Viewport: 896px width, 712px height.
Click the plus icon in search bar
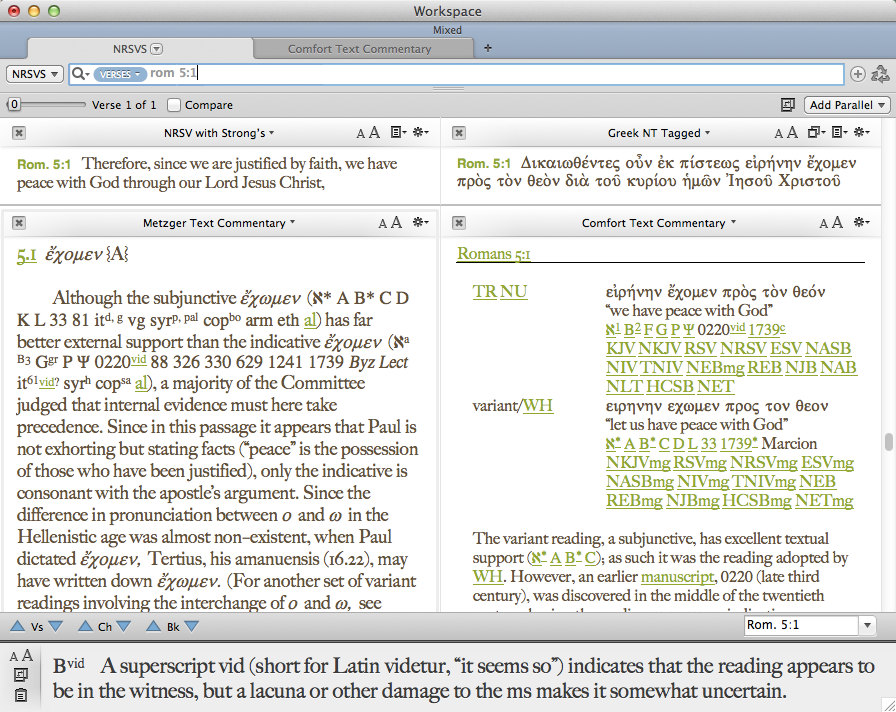[857, 74]
